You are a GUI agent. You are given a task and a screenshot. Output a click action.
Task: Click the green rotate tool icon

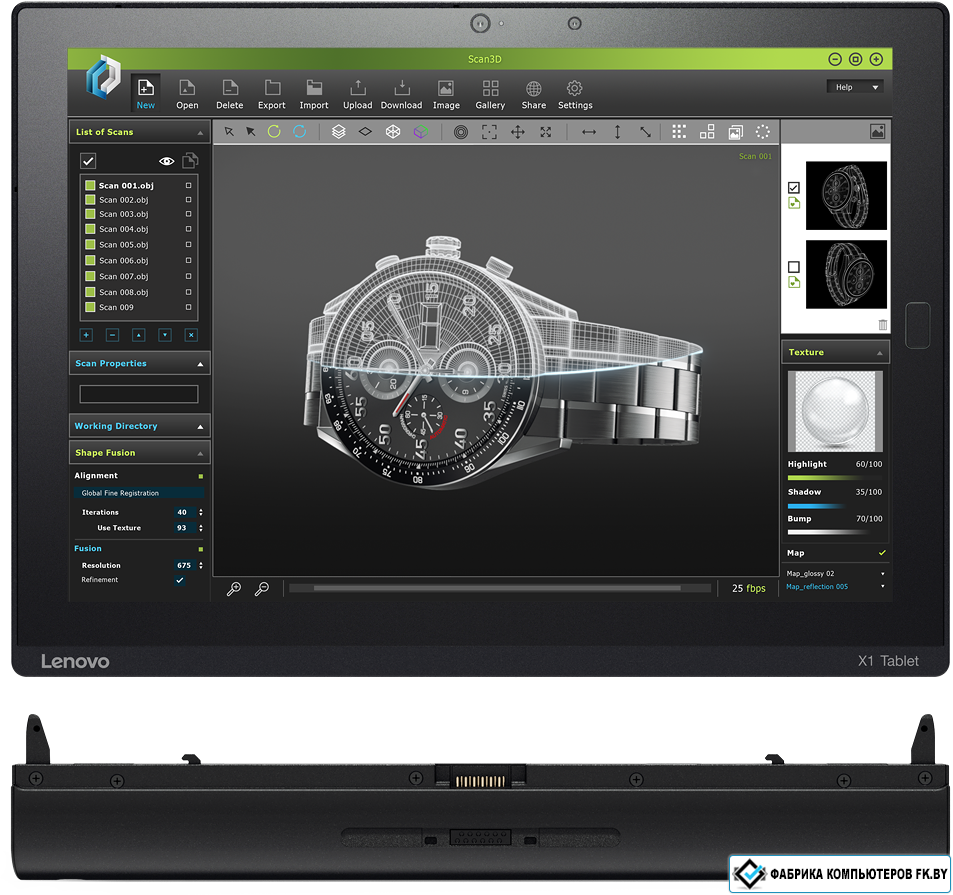pyautogui.click(x=274, y=132)
